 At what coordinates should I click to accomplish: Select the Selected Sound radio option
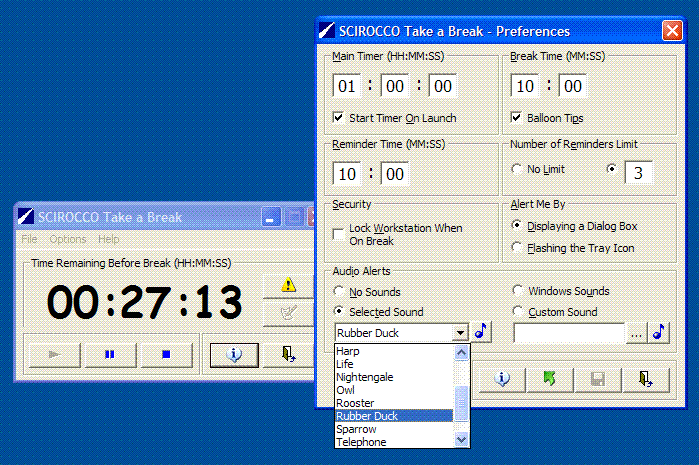click(339, 311)
